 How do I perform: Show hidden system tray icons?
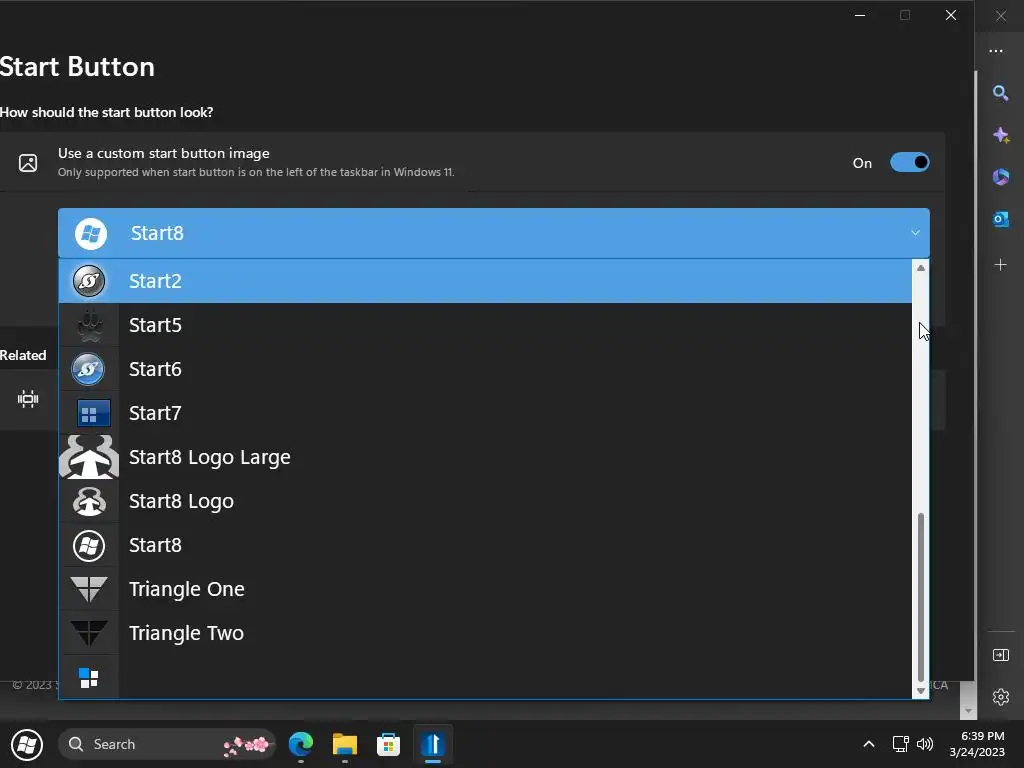coord(869,744)
